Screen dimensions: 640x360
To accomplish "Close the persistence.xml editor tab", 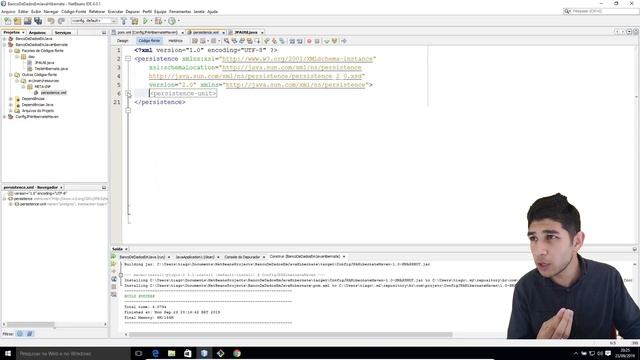I will pyautogui.click(x=223, y=33).
